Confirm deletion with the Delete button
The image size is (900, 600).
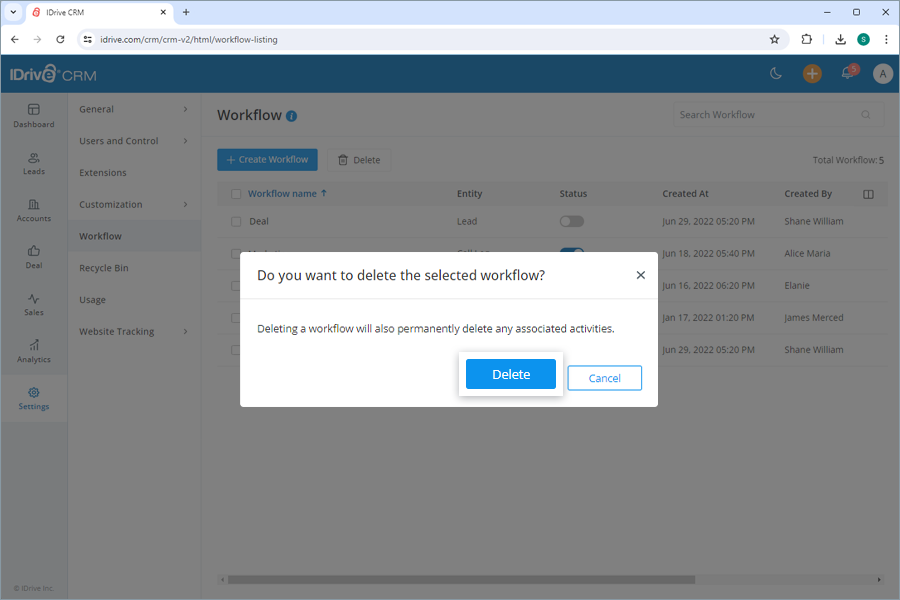[x=510, y=373]
